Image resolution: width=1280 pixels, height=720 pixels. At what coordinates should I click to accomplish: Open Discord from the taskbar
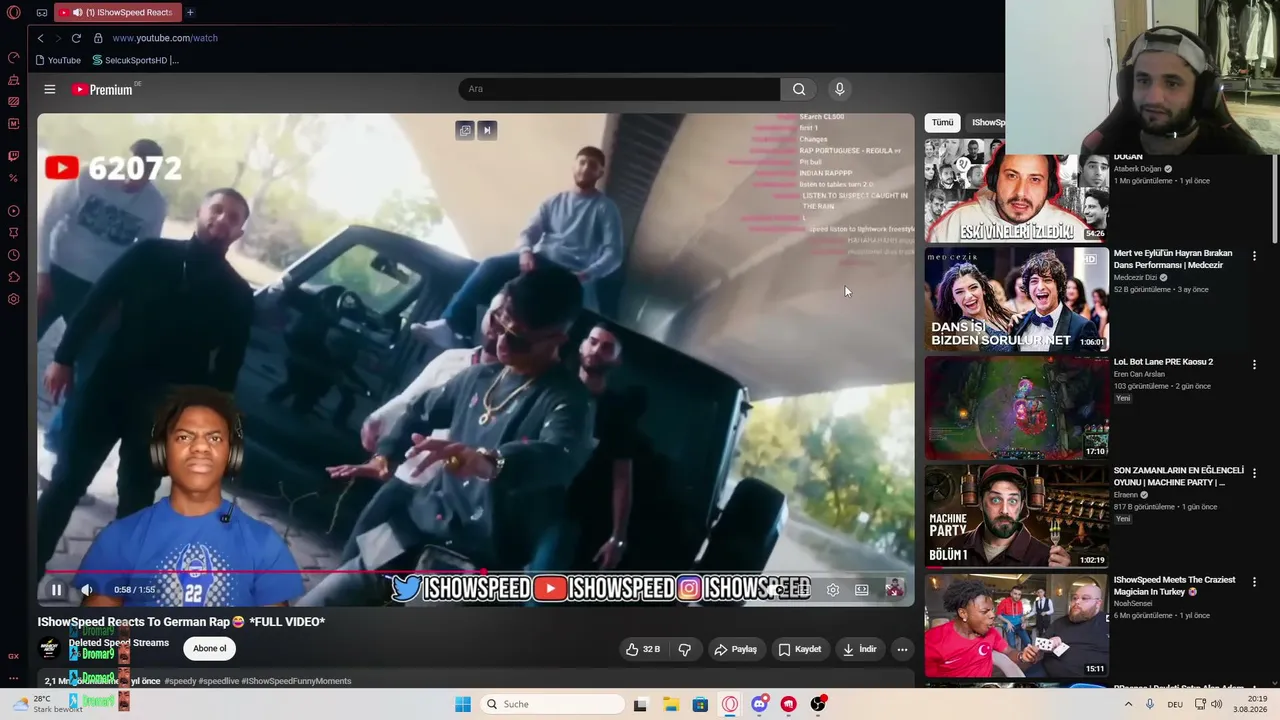click(759, 704)
